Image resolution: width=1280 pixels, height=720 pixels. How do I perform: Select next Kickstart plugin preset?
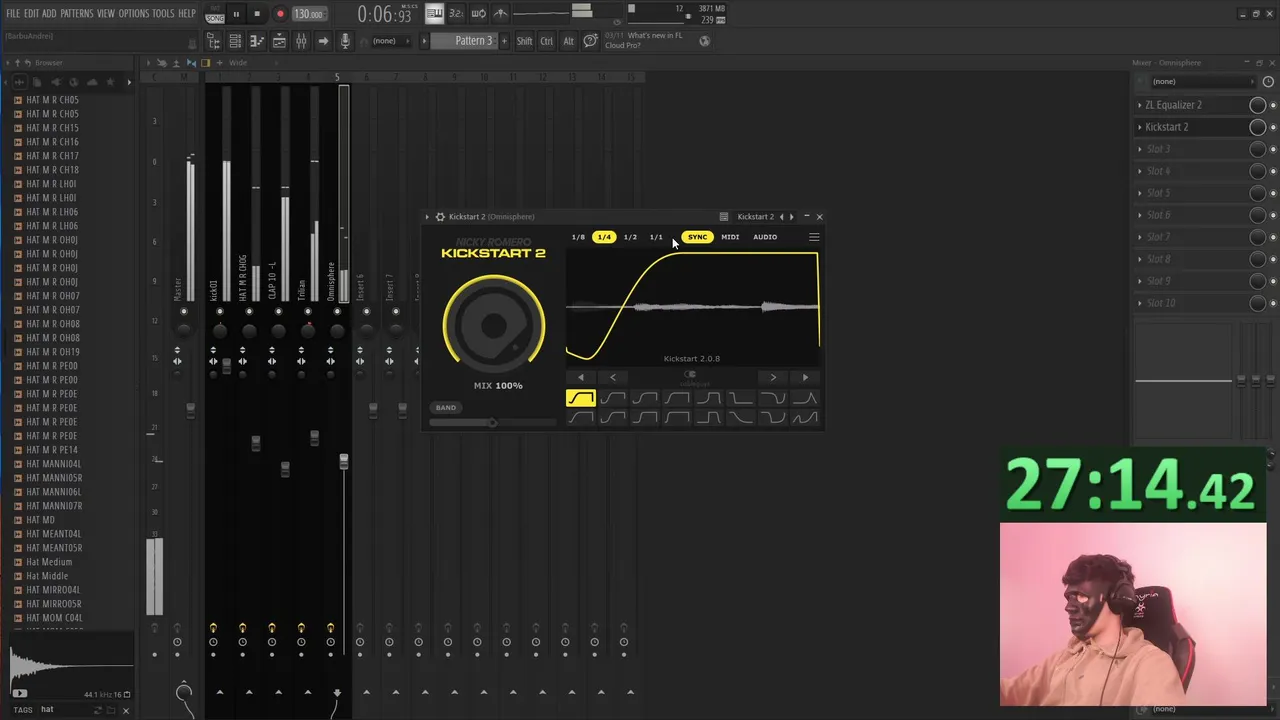coord(792,217)
